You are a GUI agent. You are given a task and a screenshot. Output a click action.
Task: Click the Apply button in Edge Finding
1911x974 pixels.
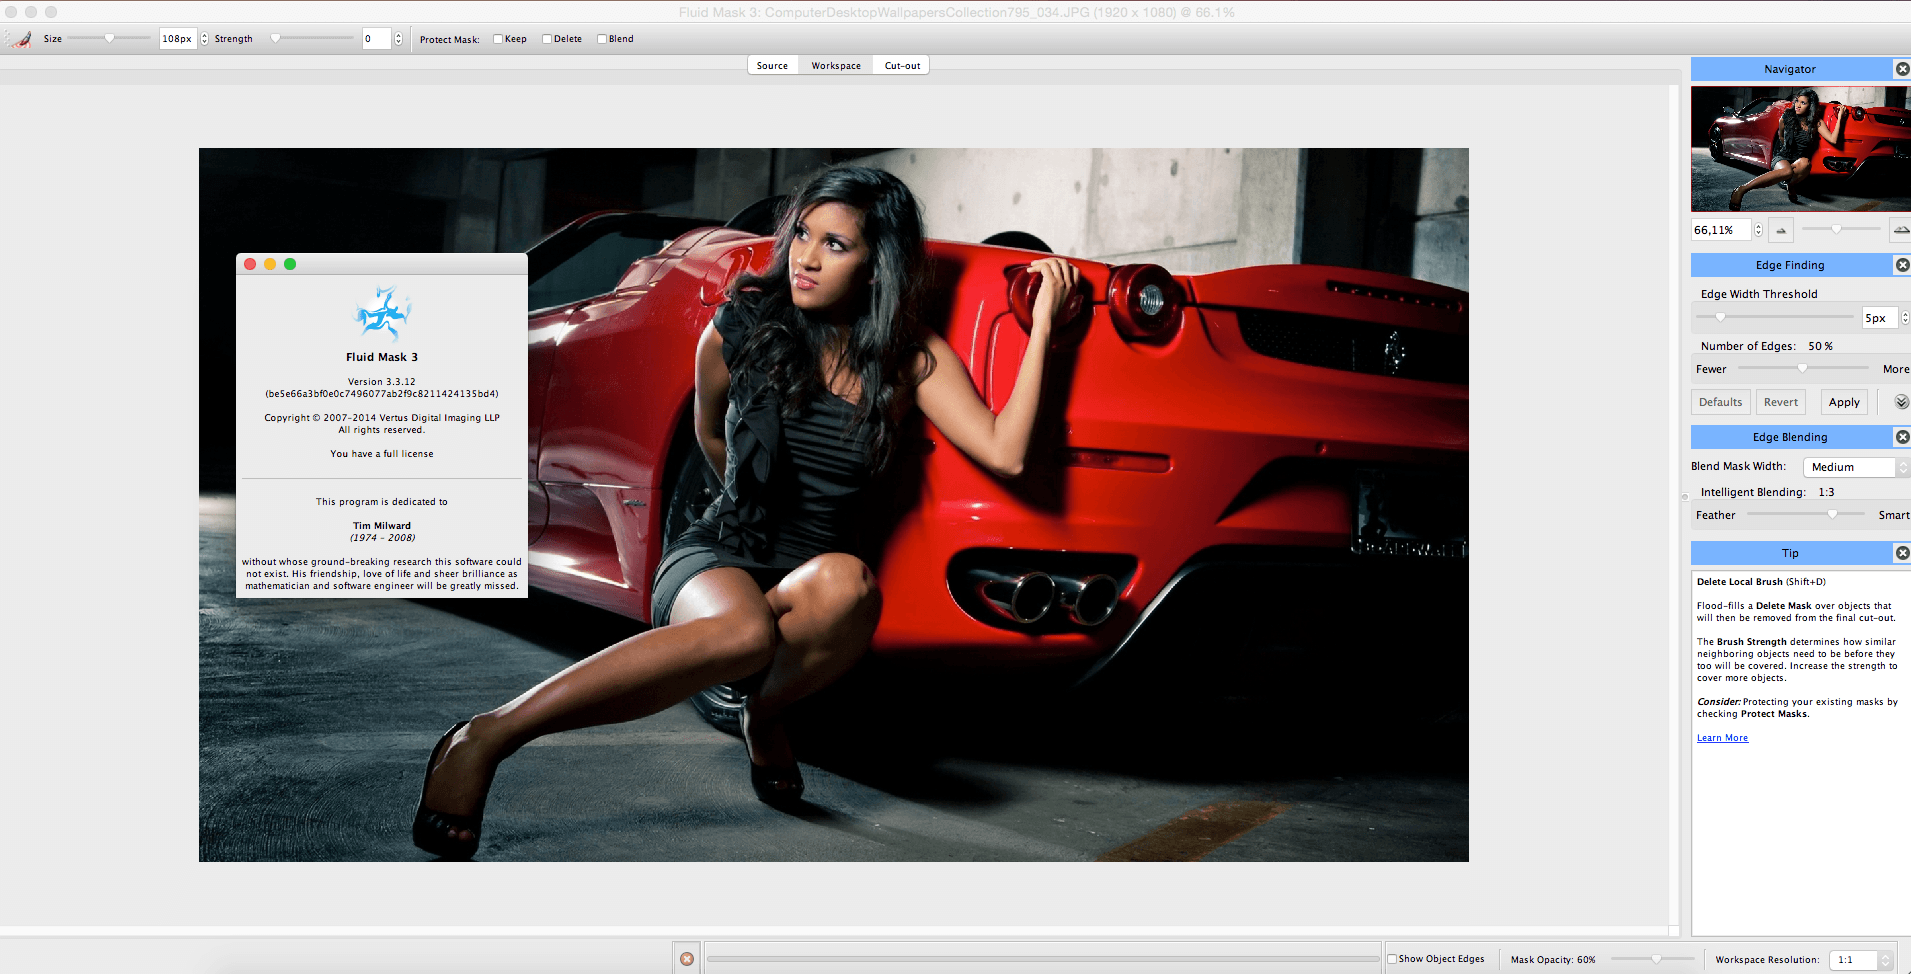[x=1844, y=402]
